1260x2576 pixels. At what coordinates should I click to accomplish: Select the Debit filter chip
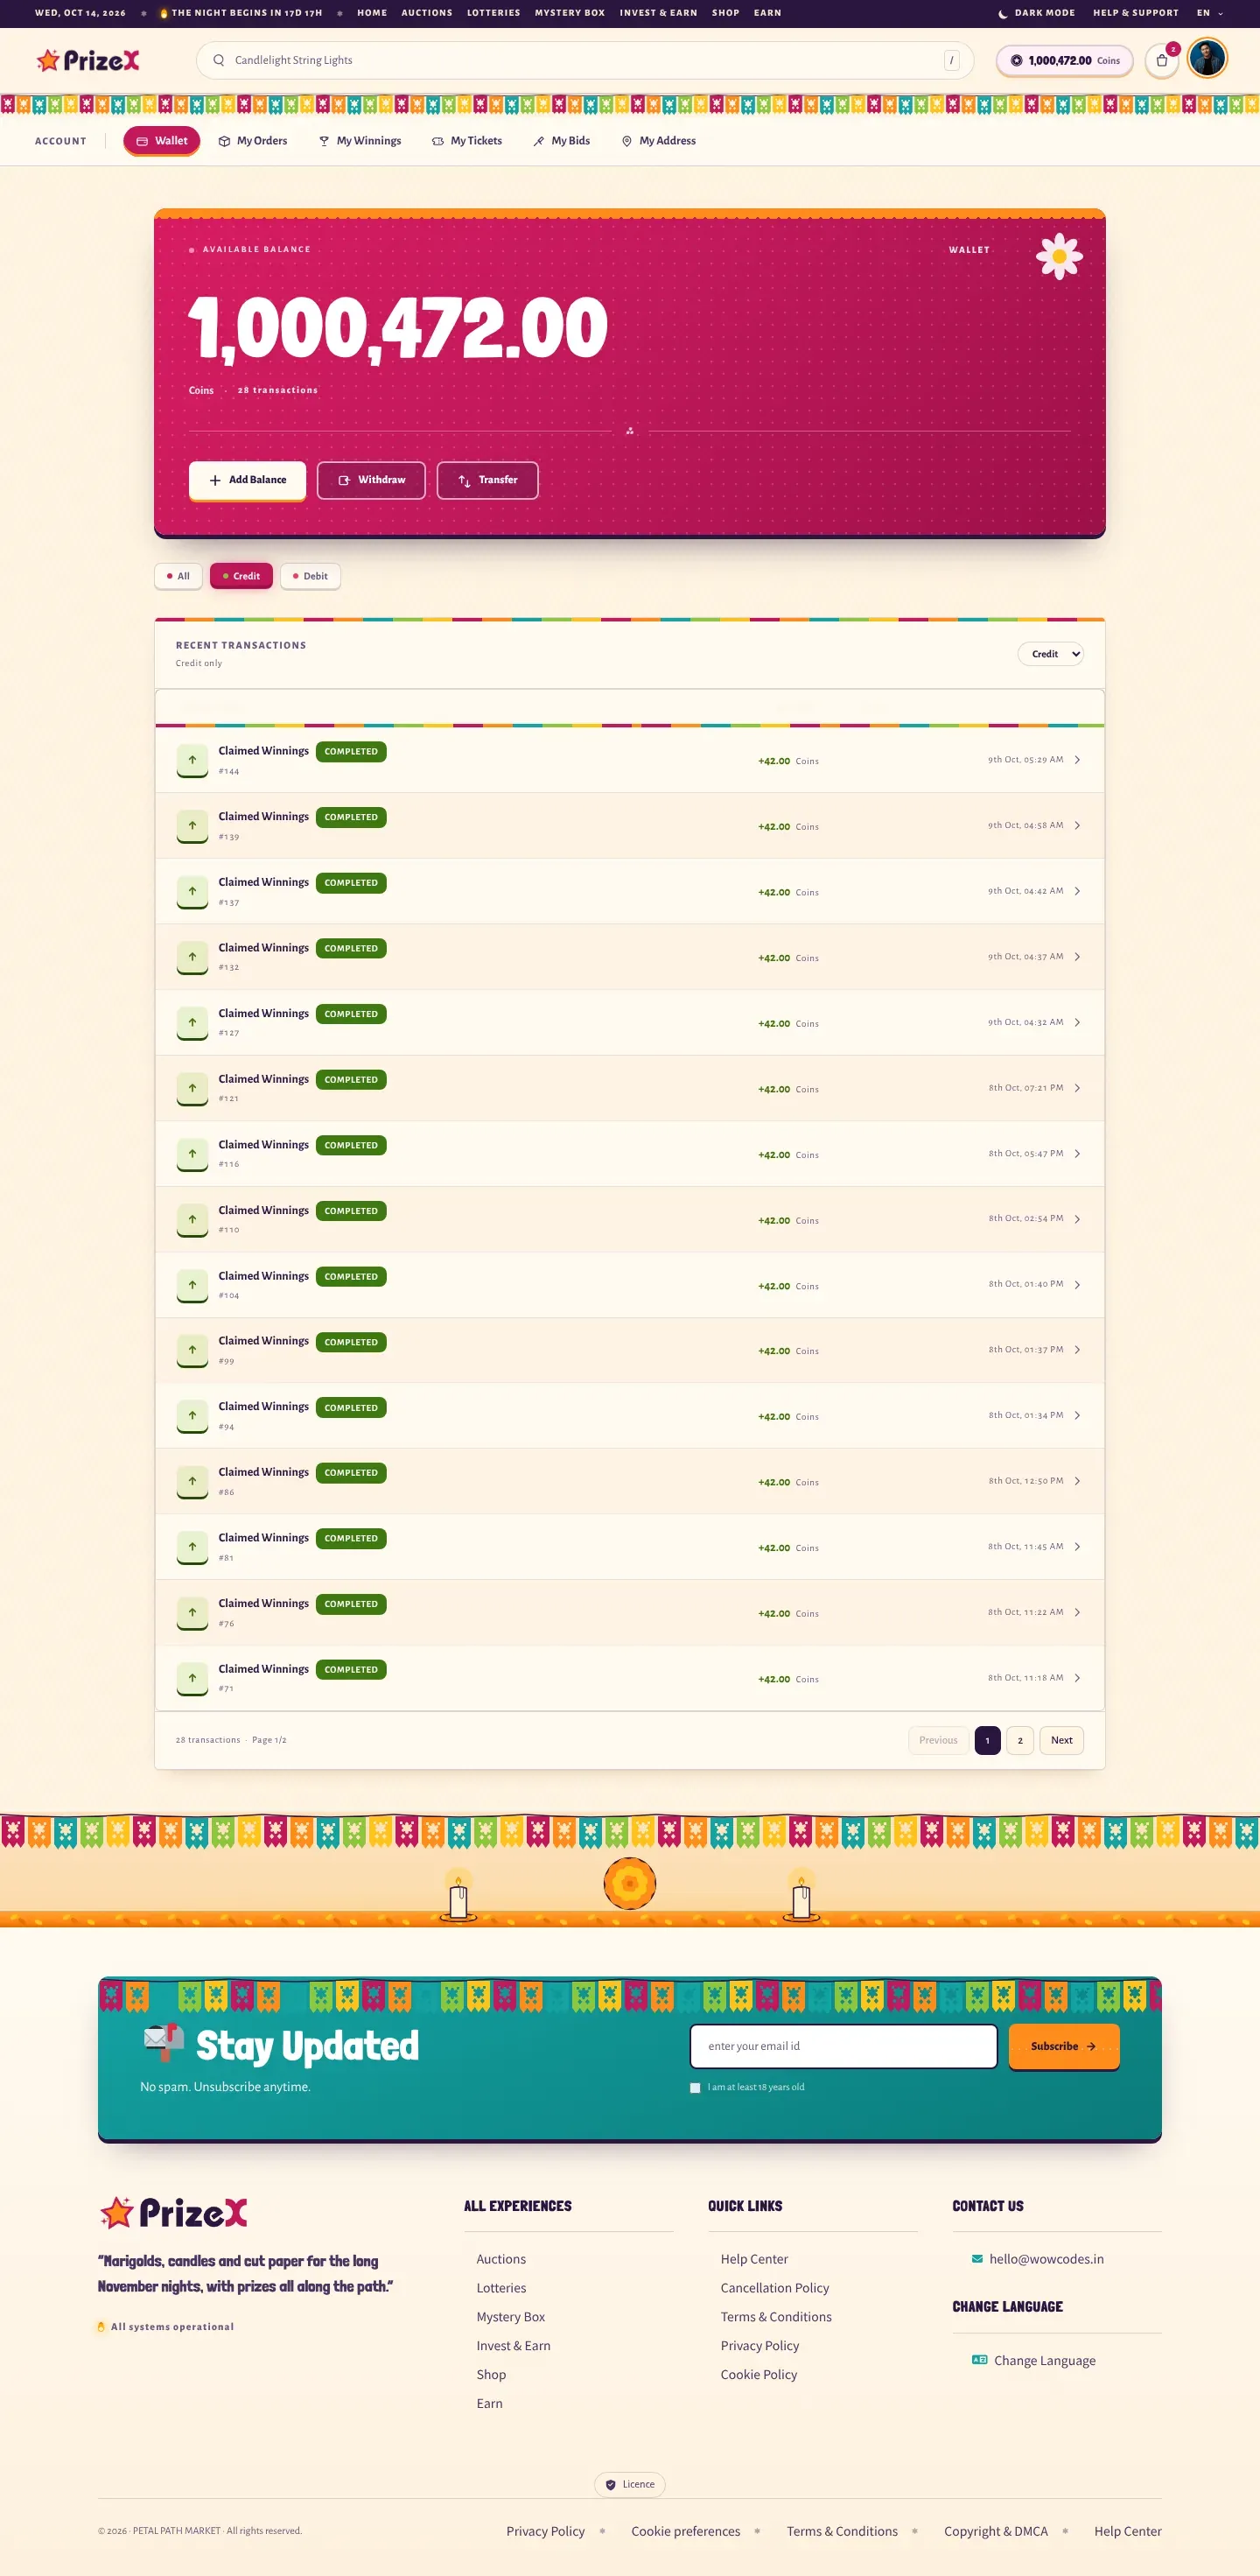coord(310,576)
